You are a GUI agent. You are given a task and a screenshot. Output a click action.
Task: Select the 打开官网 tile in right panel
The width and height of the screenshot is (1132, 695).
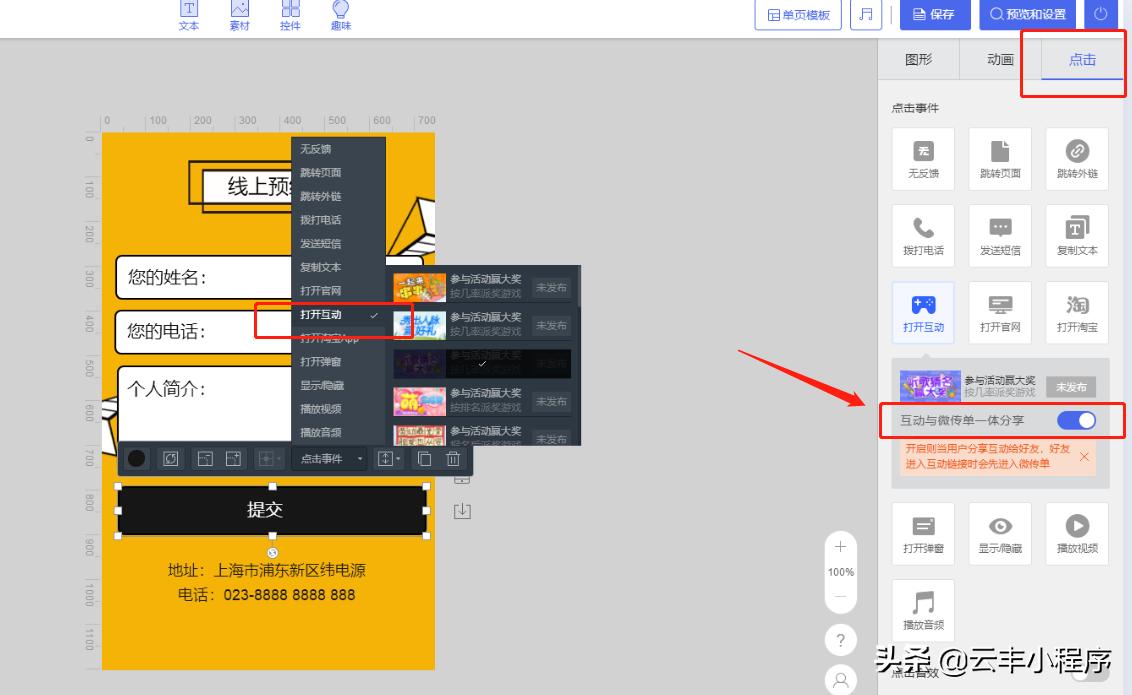click(1000, 312)
